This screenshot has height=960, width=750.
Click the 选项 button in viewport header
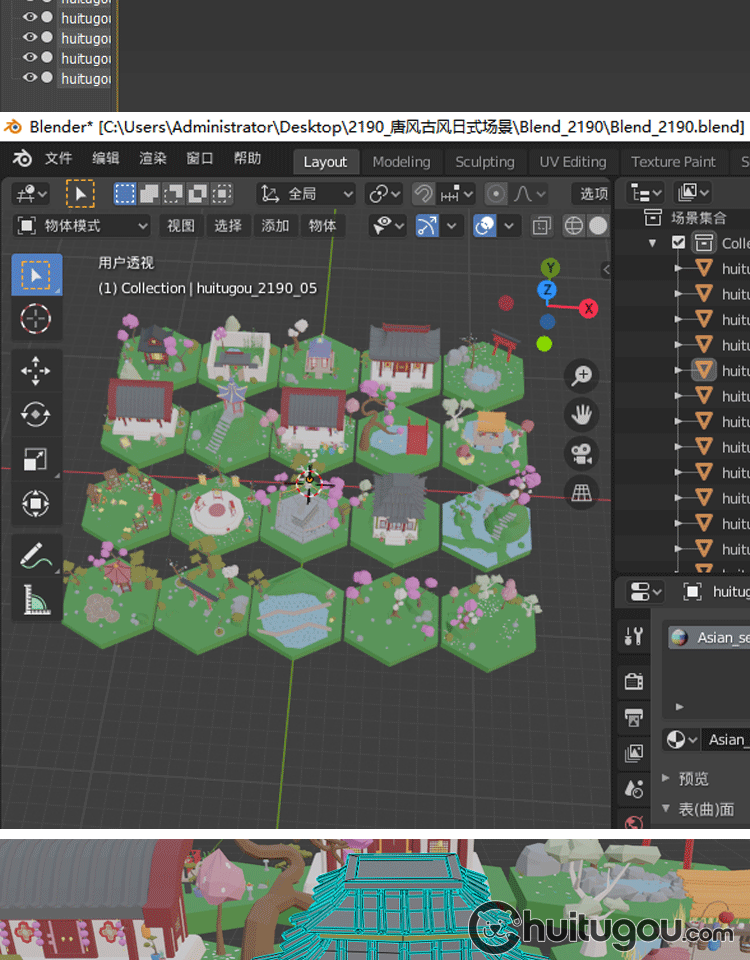(593, 194)
